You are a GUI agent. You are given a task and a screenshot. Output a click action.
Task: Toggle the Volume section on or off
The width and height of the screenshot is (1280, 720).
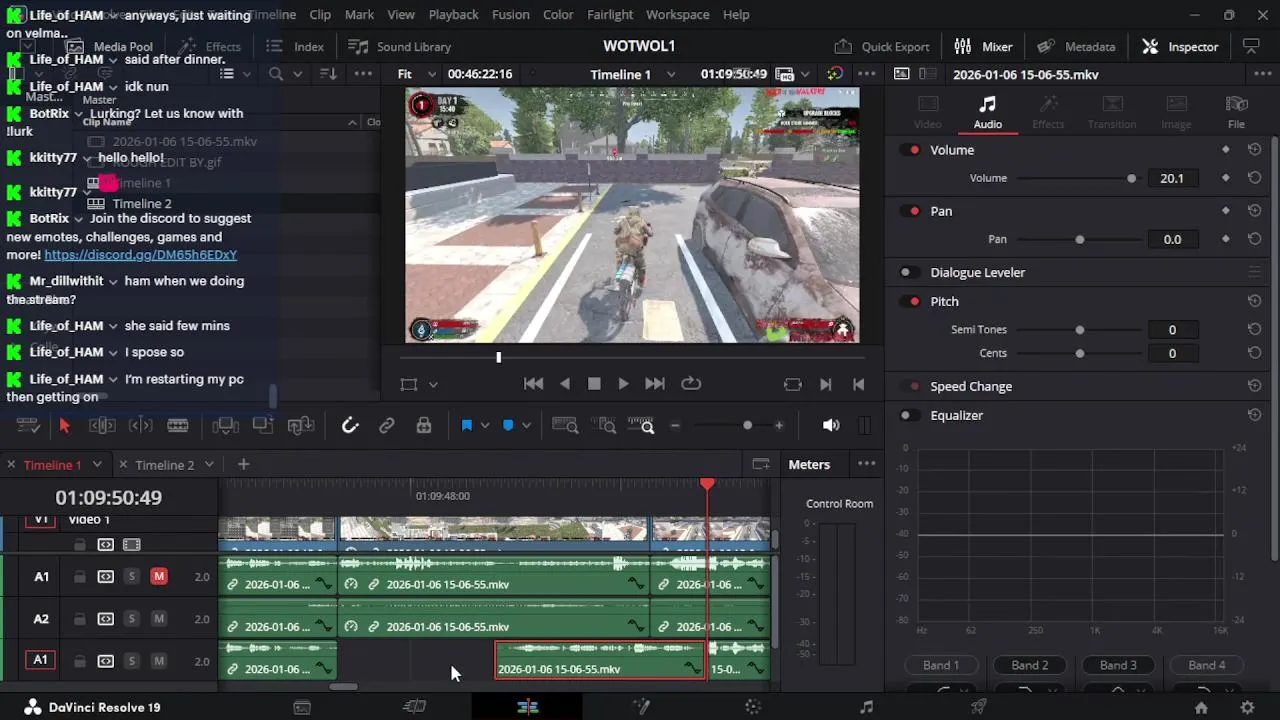[911, 150]
